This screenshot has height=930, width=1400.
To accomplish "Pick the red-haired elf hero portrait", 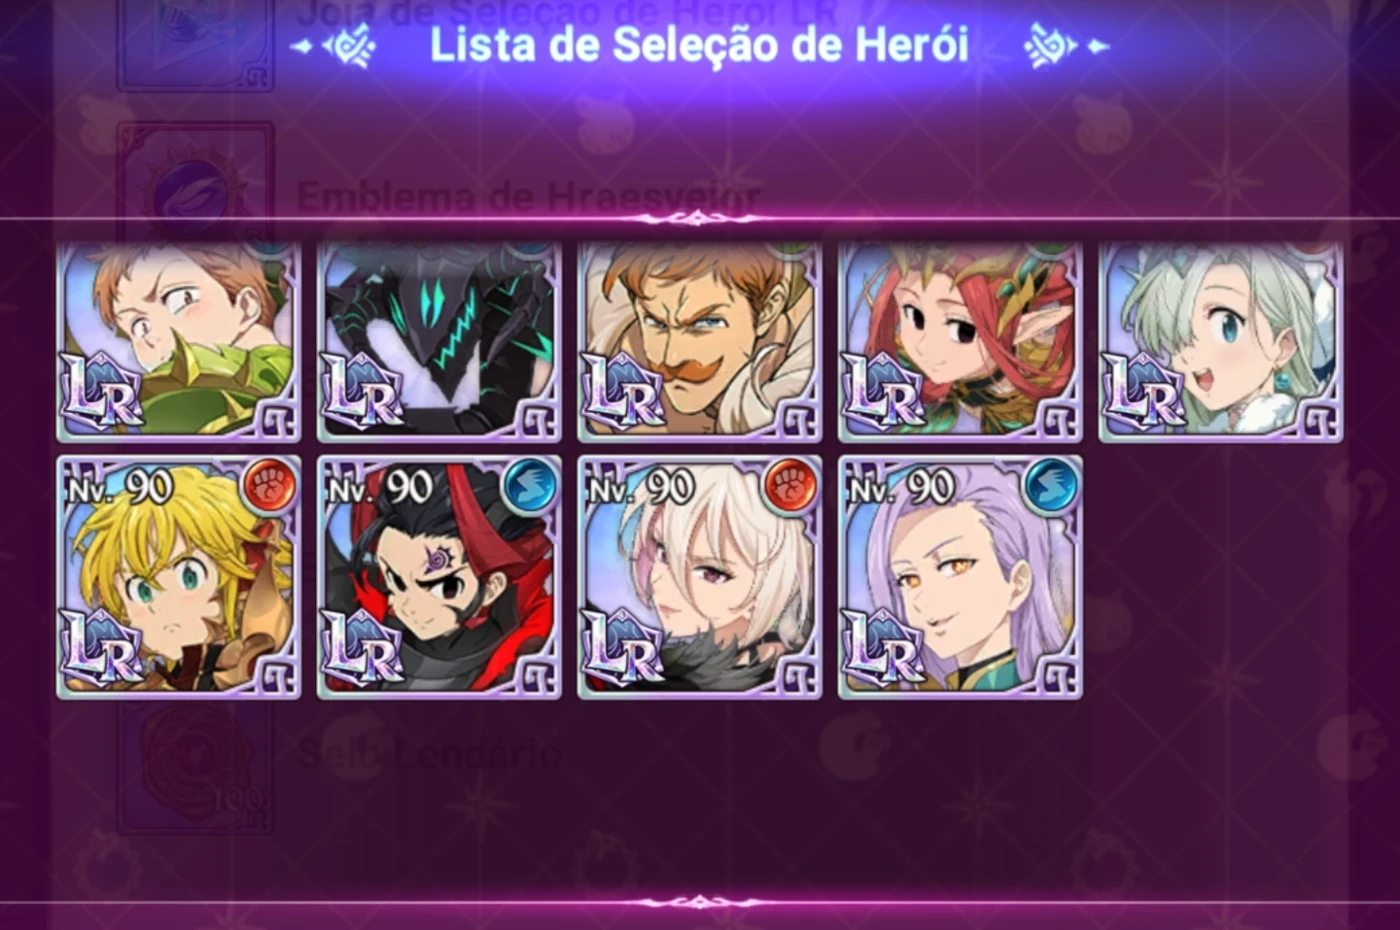I will [x=960, y=341].
